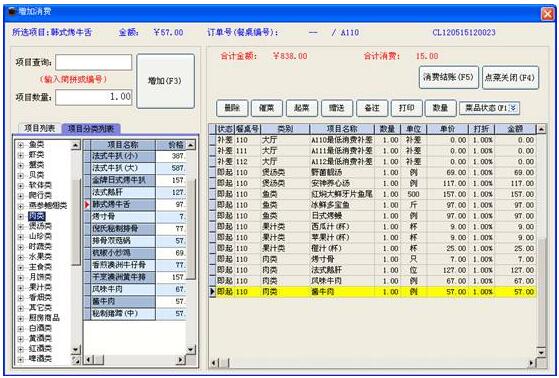Expand the 虾类 category node
The image size is (559, 378).
(21, 155)
